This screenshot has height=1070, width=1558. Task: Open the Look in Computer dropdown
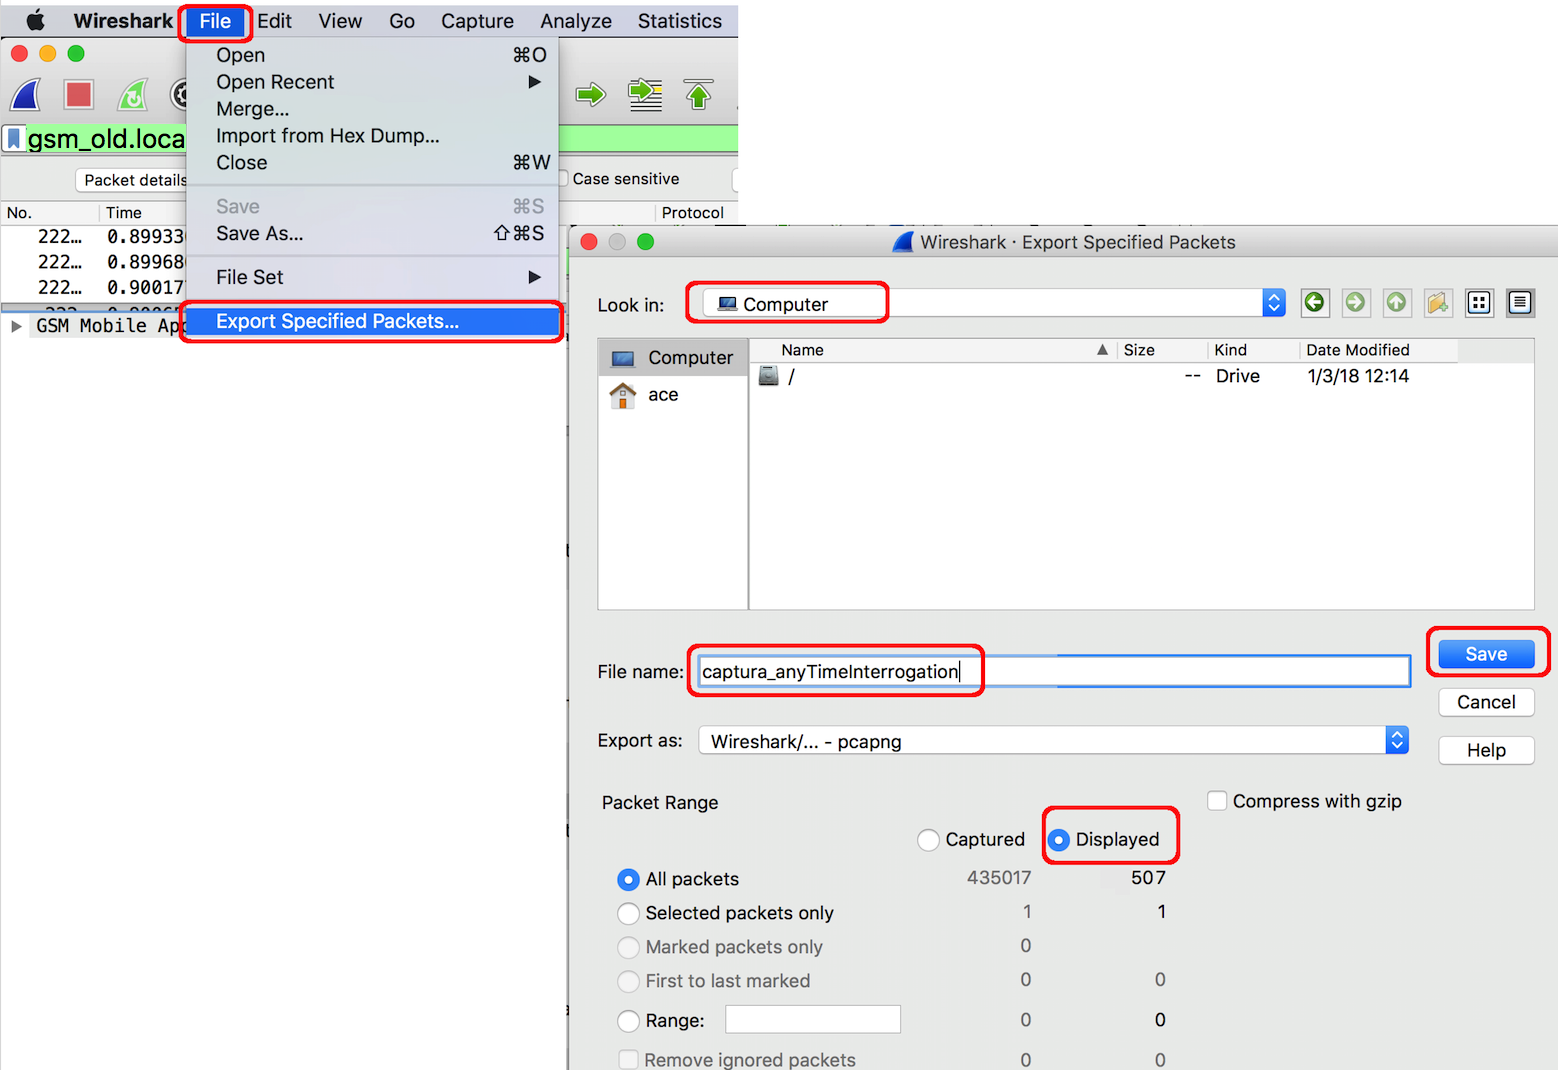pyautogui.click(x=994, y=303)
